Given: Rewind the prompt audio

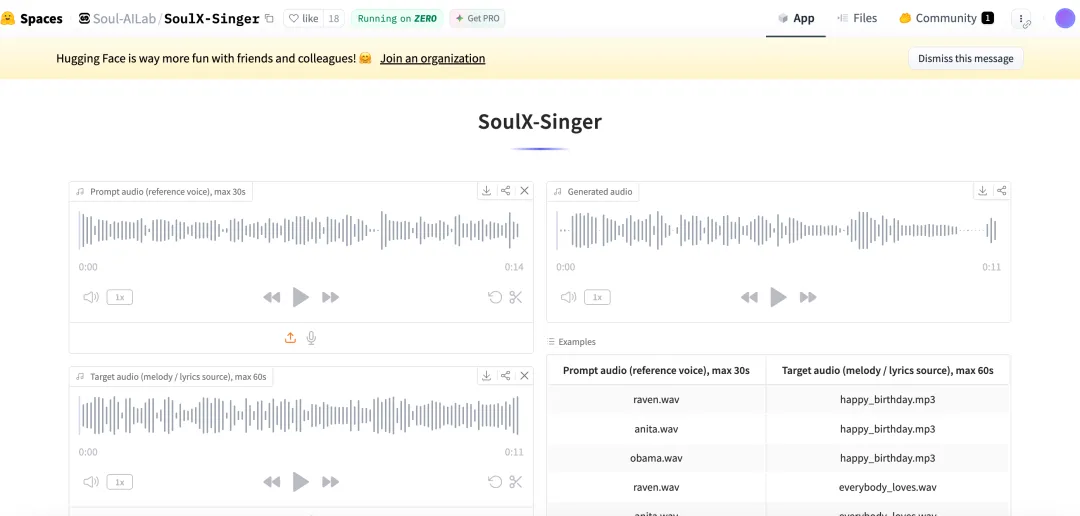Looking at the screenshot, I should 271,297.
